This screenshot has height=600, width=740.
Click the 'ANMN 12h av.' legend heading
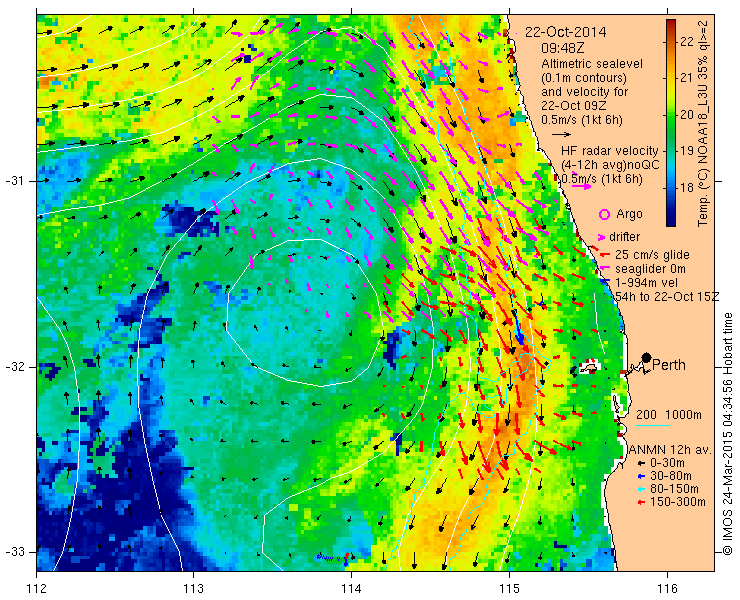pos(670,450)
